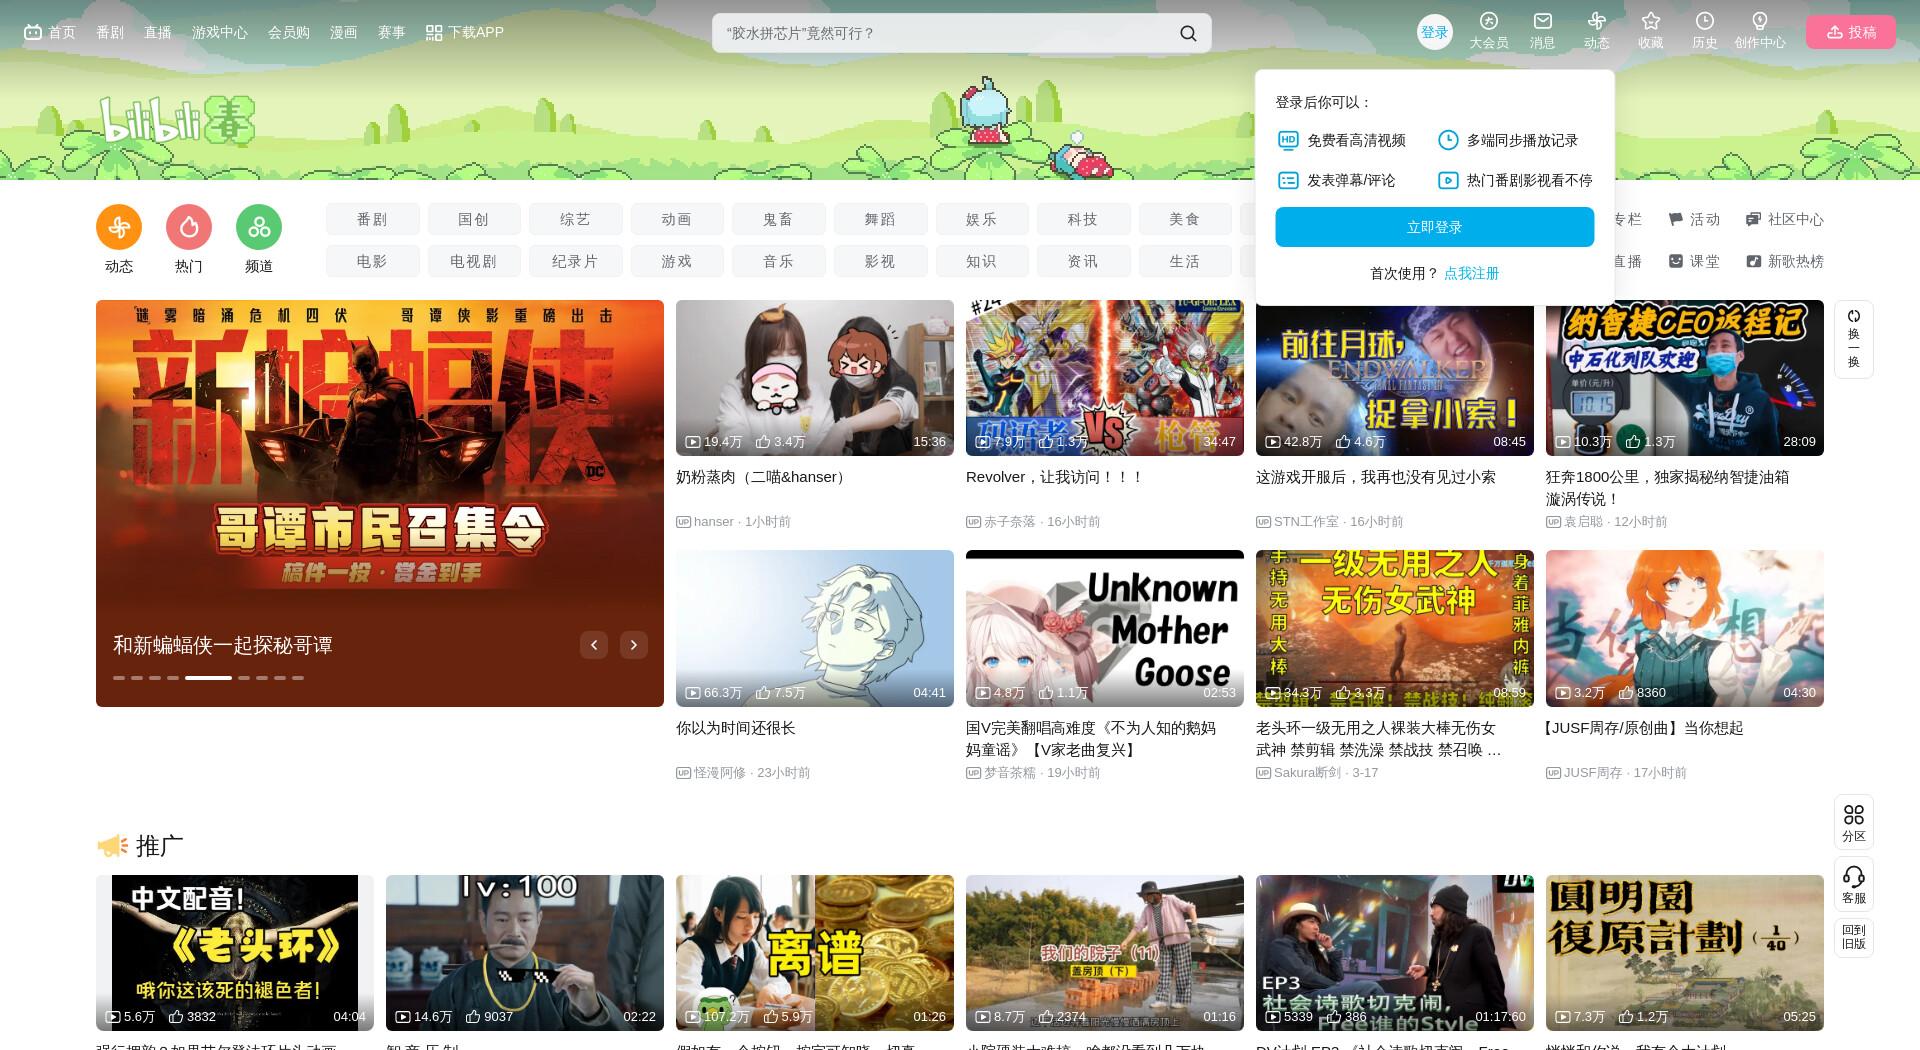
Task: Click the 新歌热榜 icon link
Action: [x=1785, y=261]
